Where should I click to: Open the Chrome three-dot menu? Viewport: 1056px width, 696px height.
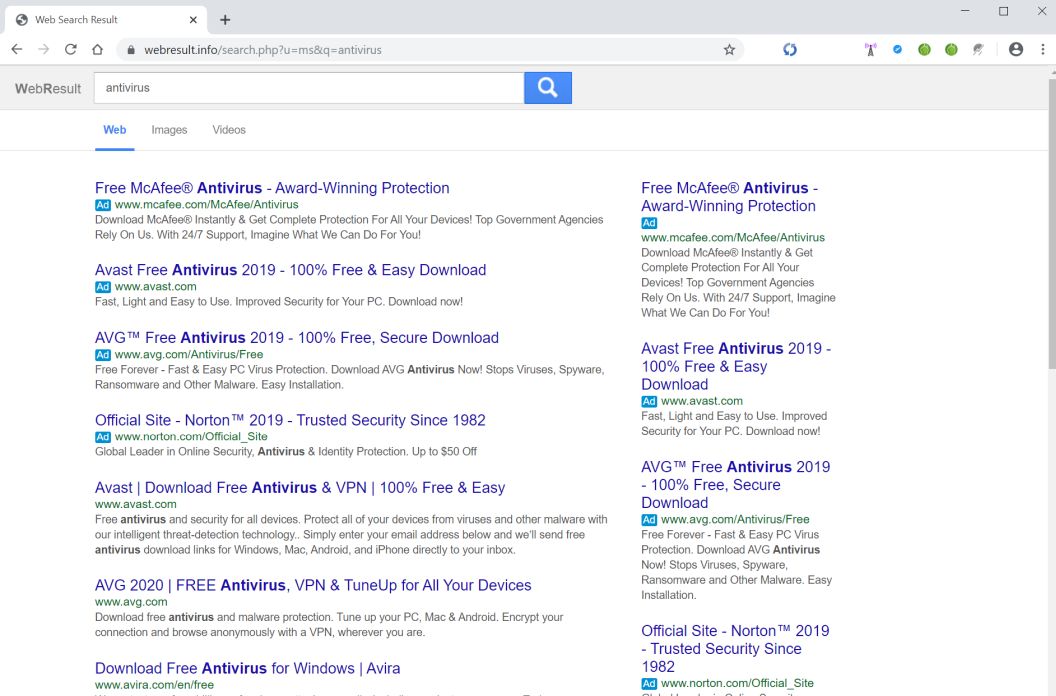coord(1042,49)
